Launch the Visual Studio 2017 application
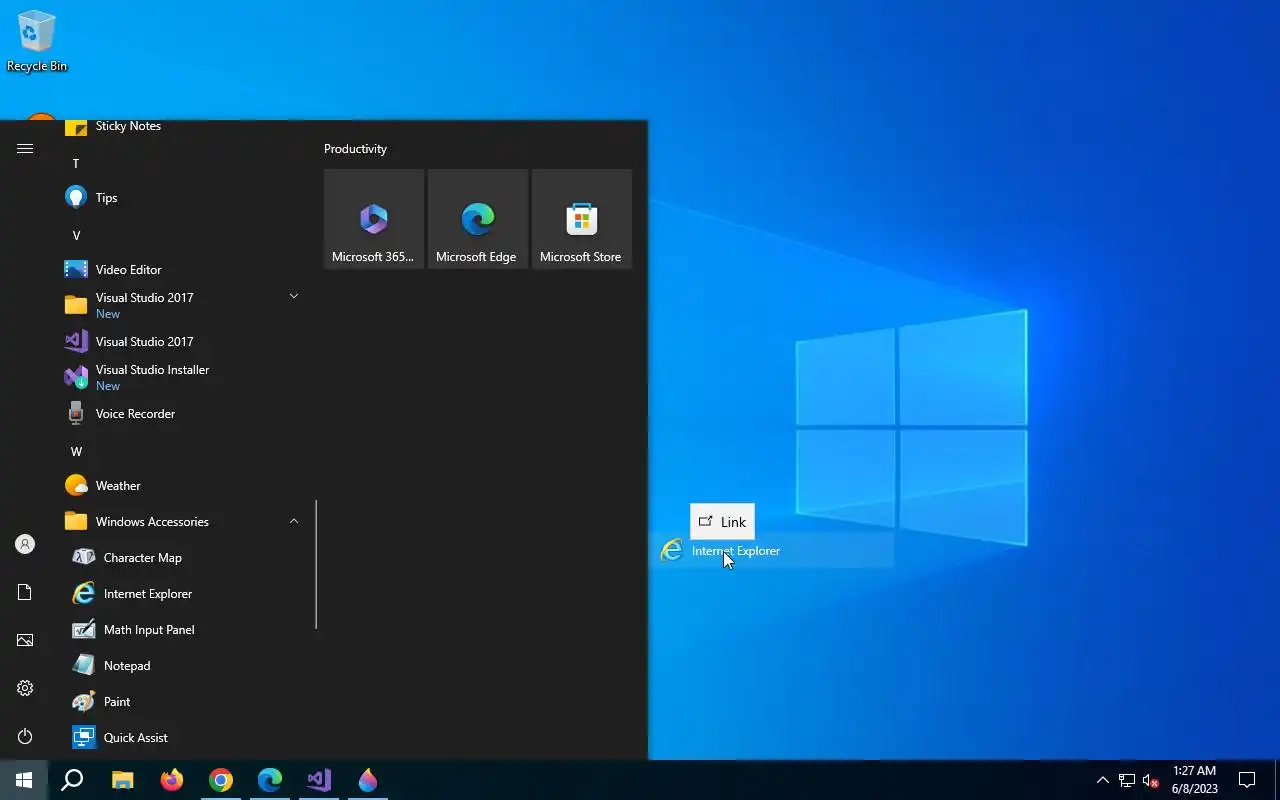The image size is (1280, 800). tap(183, 342)
